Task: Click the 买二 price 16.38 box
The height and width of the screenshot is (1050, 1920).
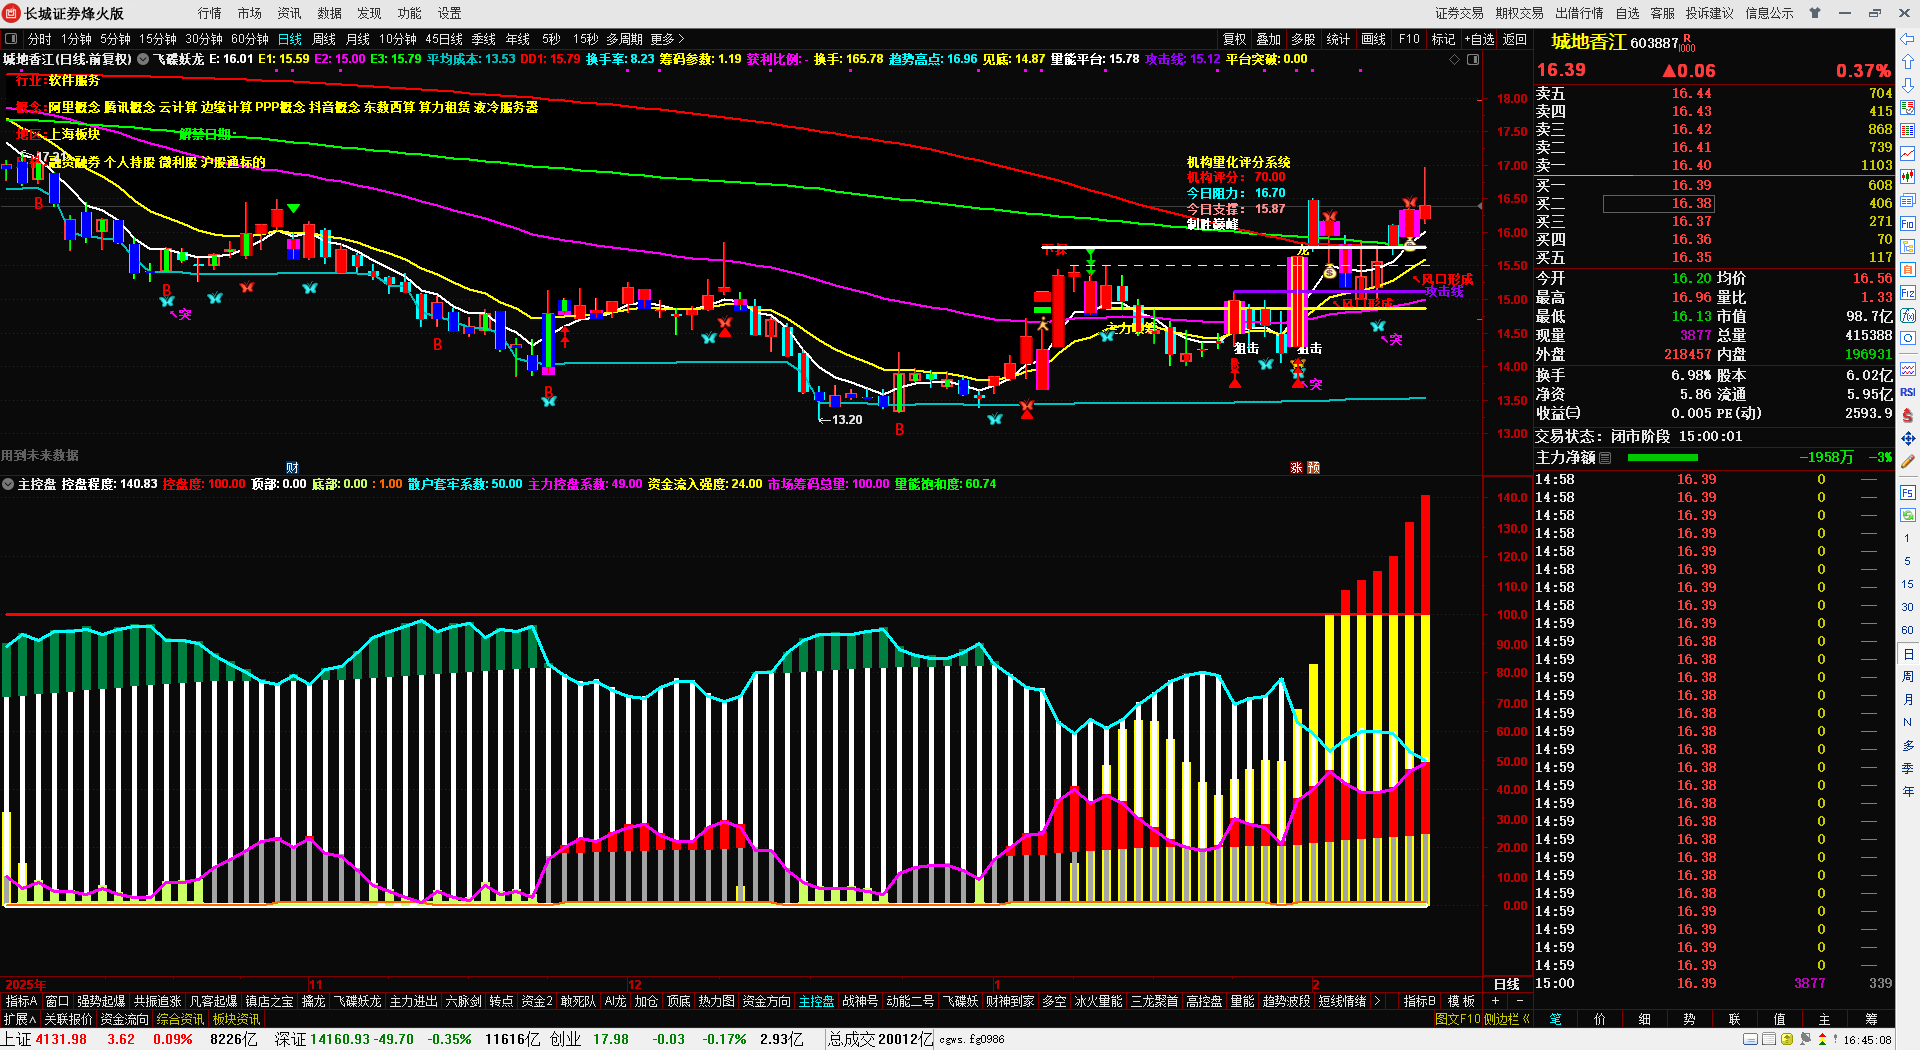Action: tap(1659, 203)
